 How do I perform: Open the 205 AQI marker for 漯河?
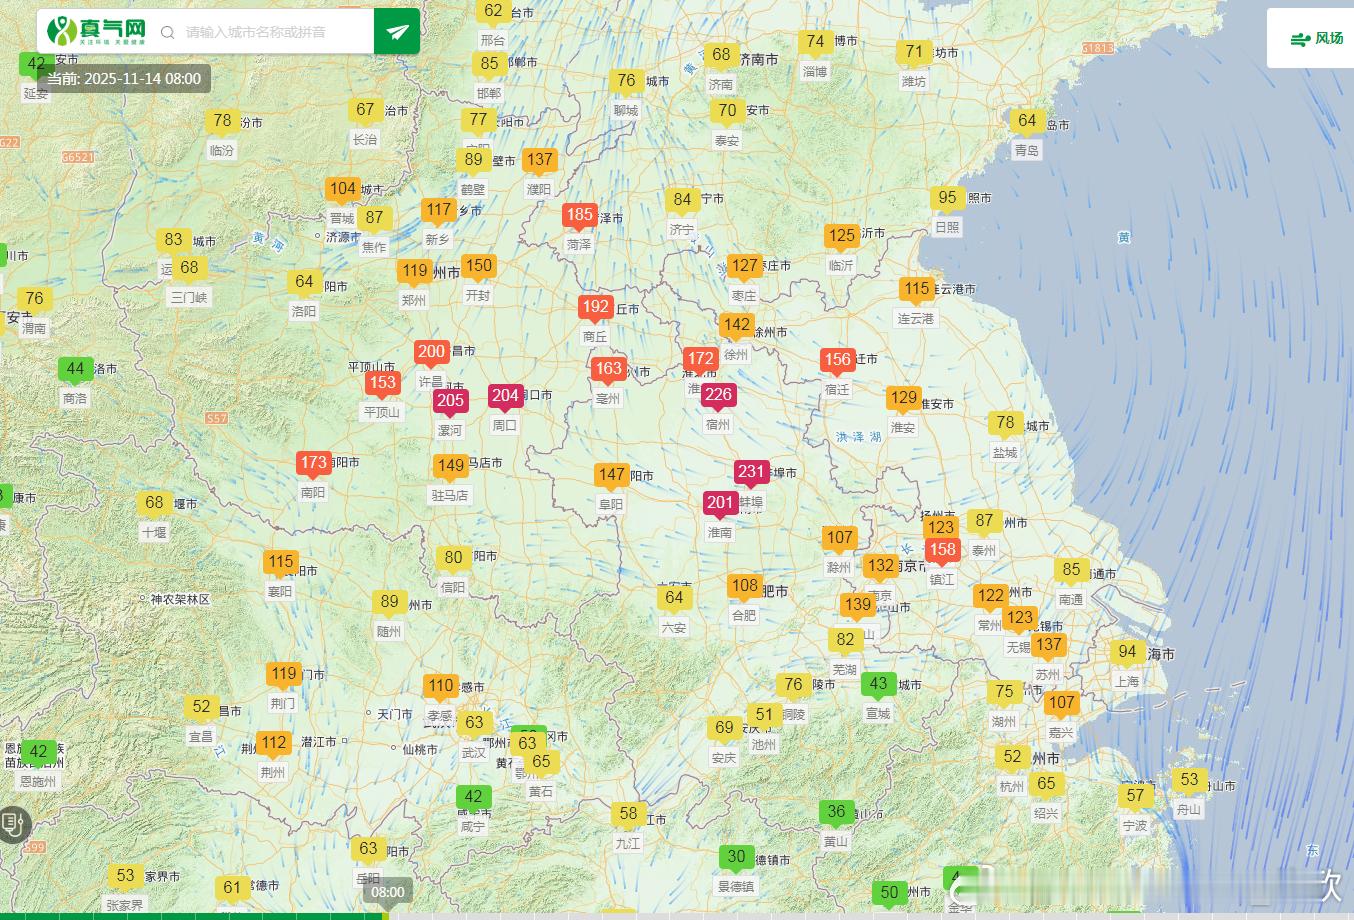[x=450, y=401]
